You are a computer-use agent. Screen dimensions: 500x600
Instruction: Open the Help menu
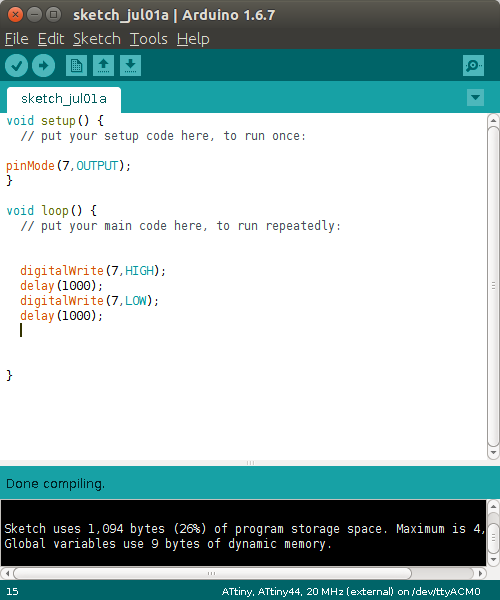tap(193, 39)
